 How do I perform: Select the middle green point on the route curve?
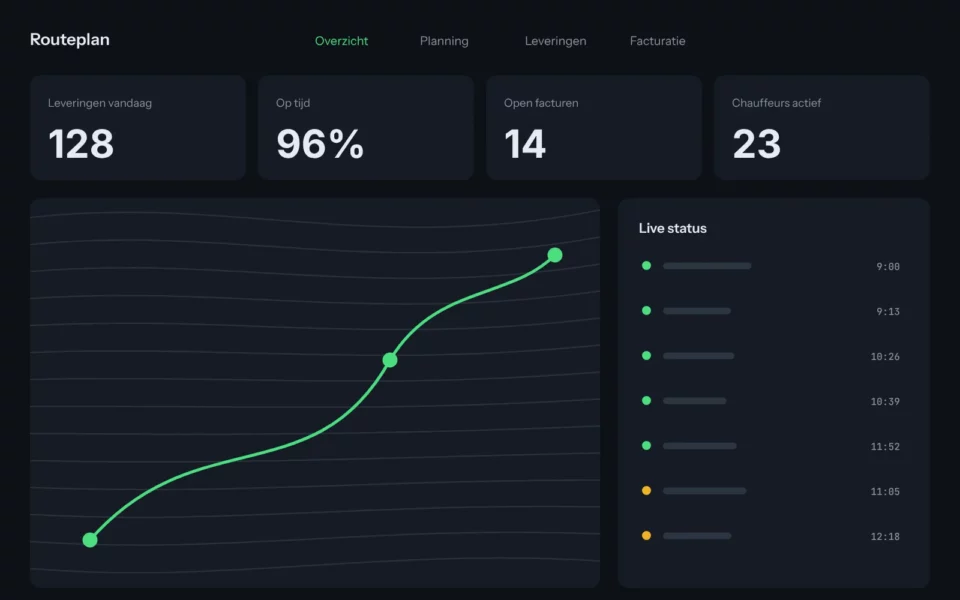pos(390,360)
